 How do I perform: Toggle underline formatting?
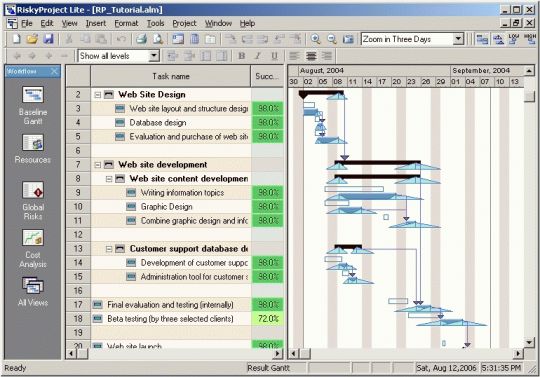[274, 56]
